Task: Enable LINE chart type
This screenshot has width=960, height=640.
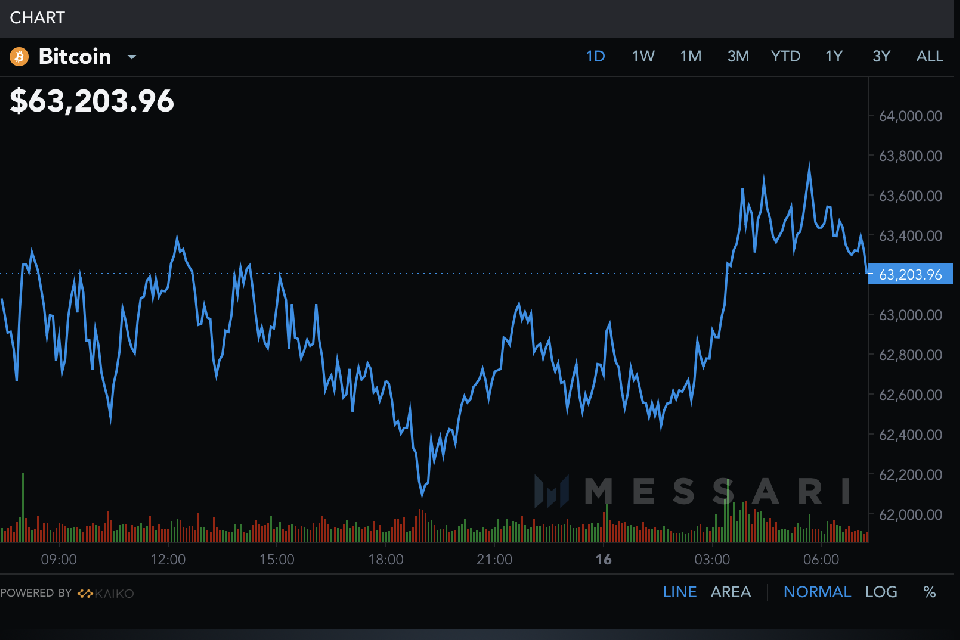Action: 680,592
